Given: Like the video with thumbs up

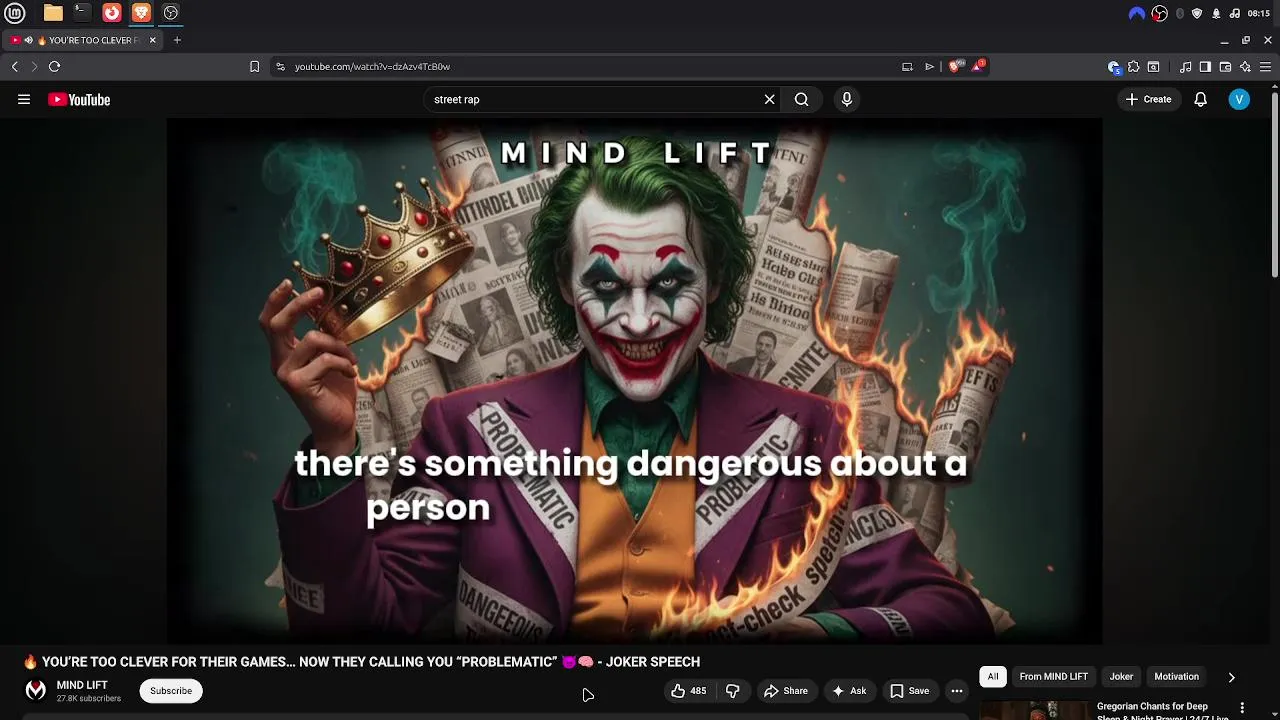Looking at the screenshot, I should point(688,691).
